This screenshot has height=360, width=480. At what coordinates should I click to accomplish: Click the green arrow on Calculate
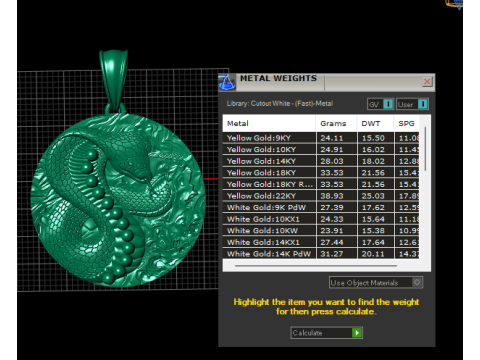pyautogui.click(x=357, y=333)
